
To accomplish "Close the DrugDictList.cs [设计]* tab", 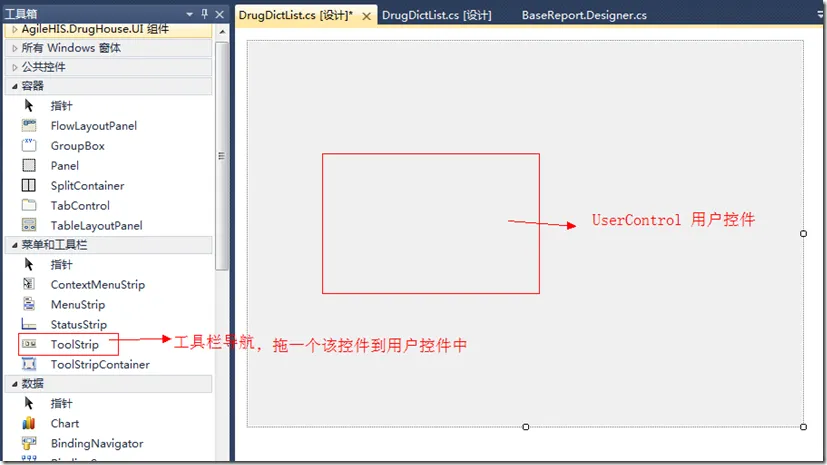I will (367, 16).
